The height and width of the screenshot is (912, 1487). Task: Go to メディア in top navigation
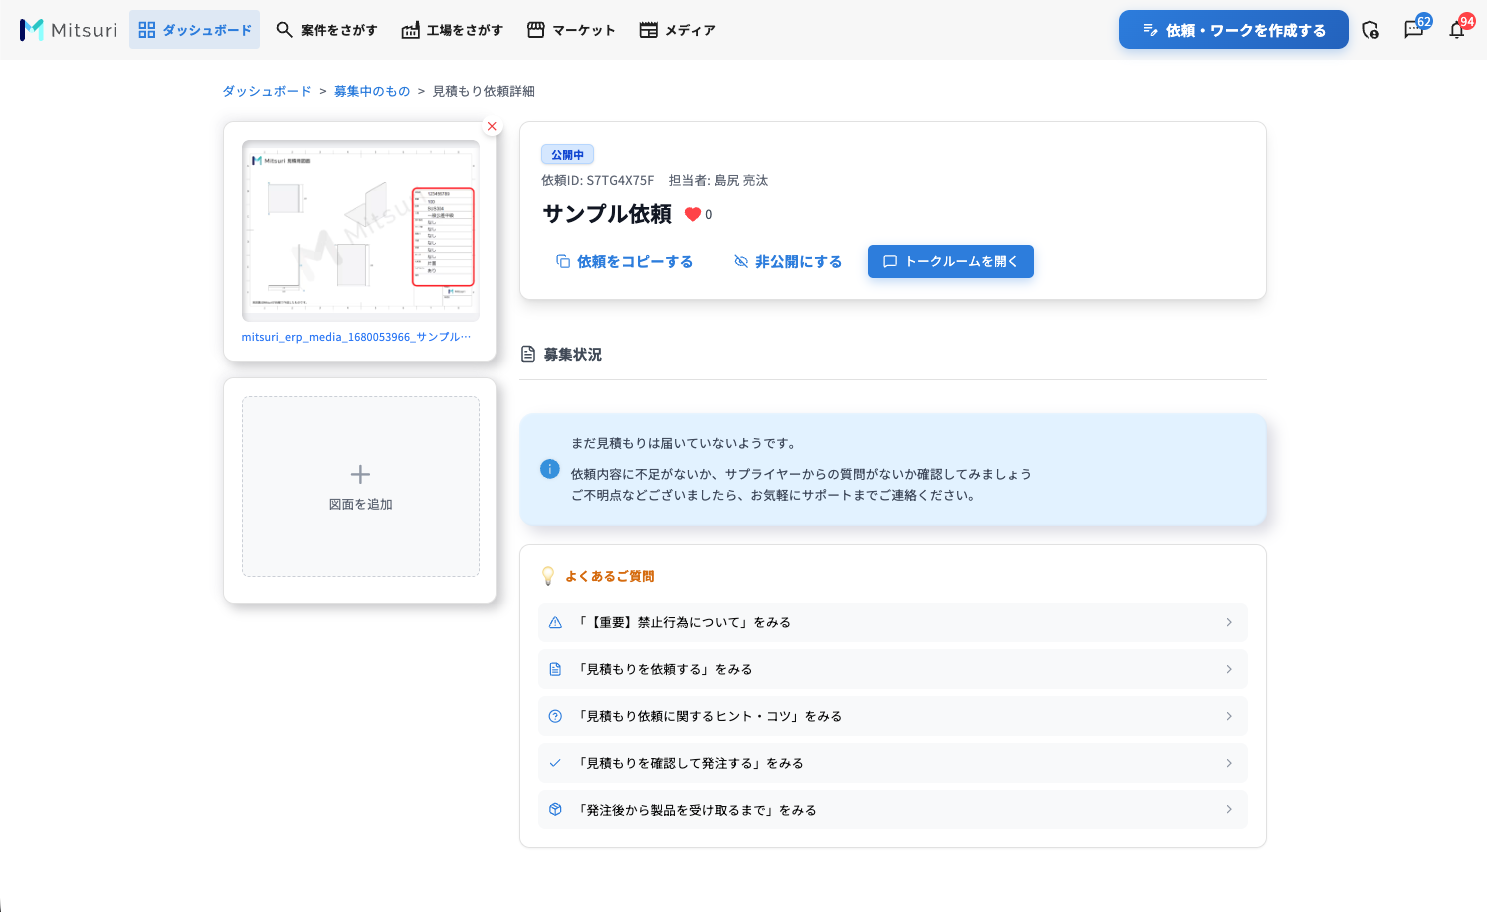(x=678, y=30)
